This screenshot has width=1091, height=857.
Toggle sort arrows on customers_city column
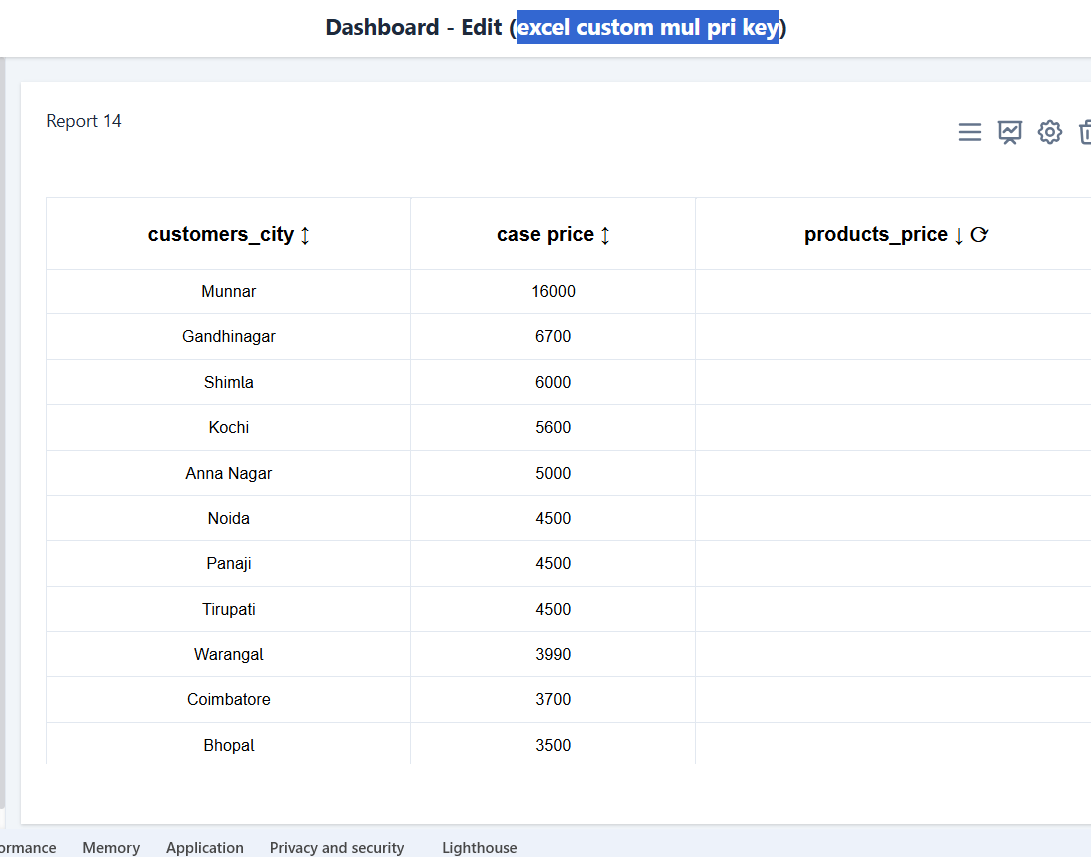coord(305,235)
